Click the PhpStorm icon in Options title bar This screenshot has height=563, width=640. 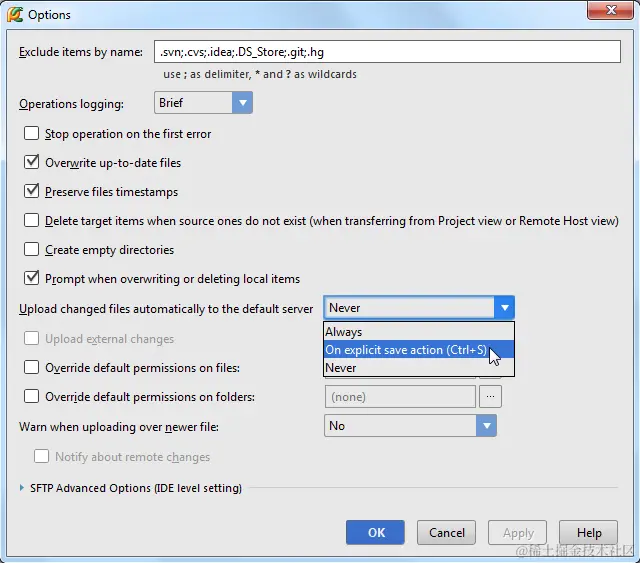pos(15,15)
